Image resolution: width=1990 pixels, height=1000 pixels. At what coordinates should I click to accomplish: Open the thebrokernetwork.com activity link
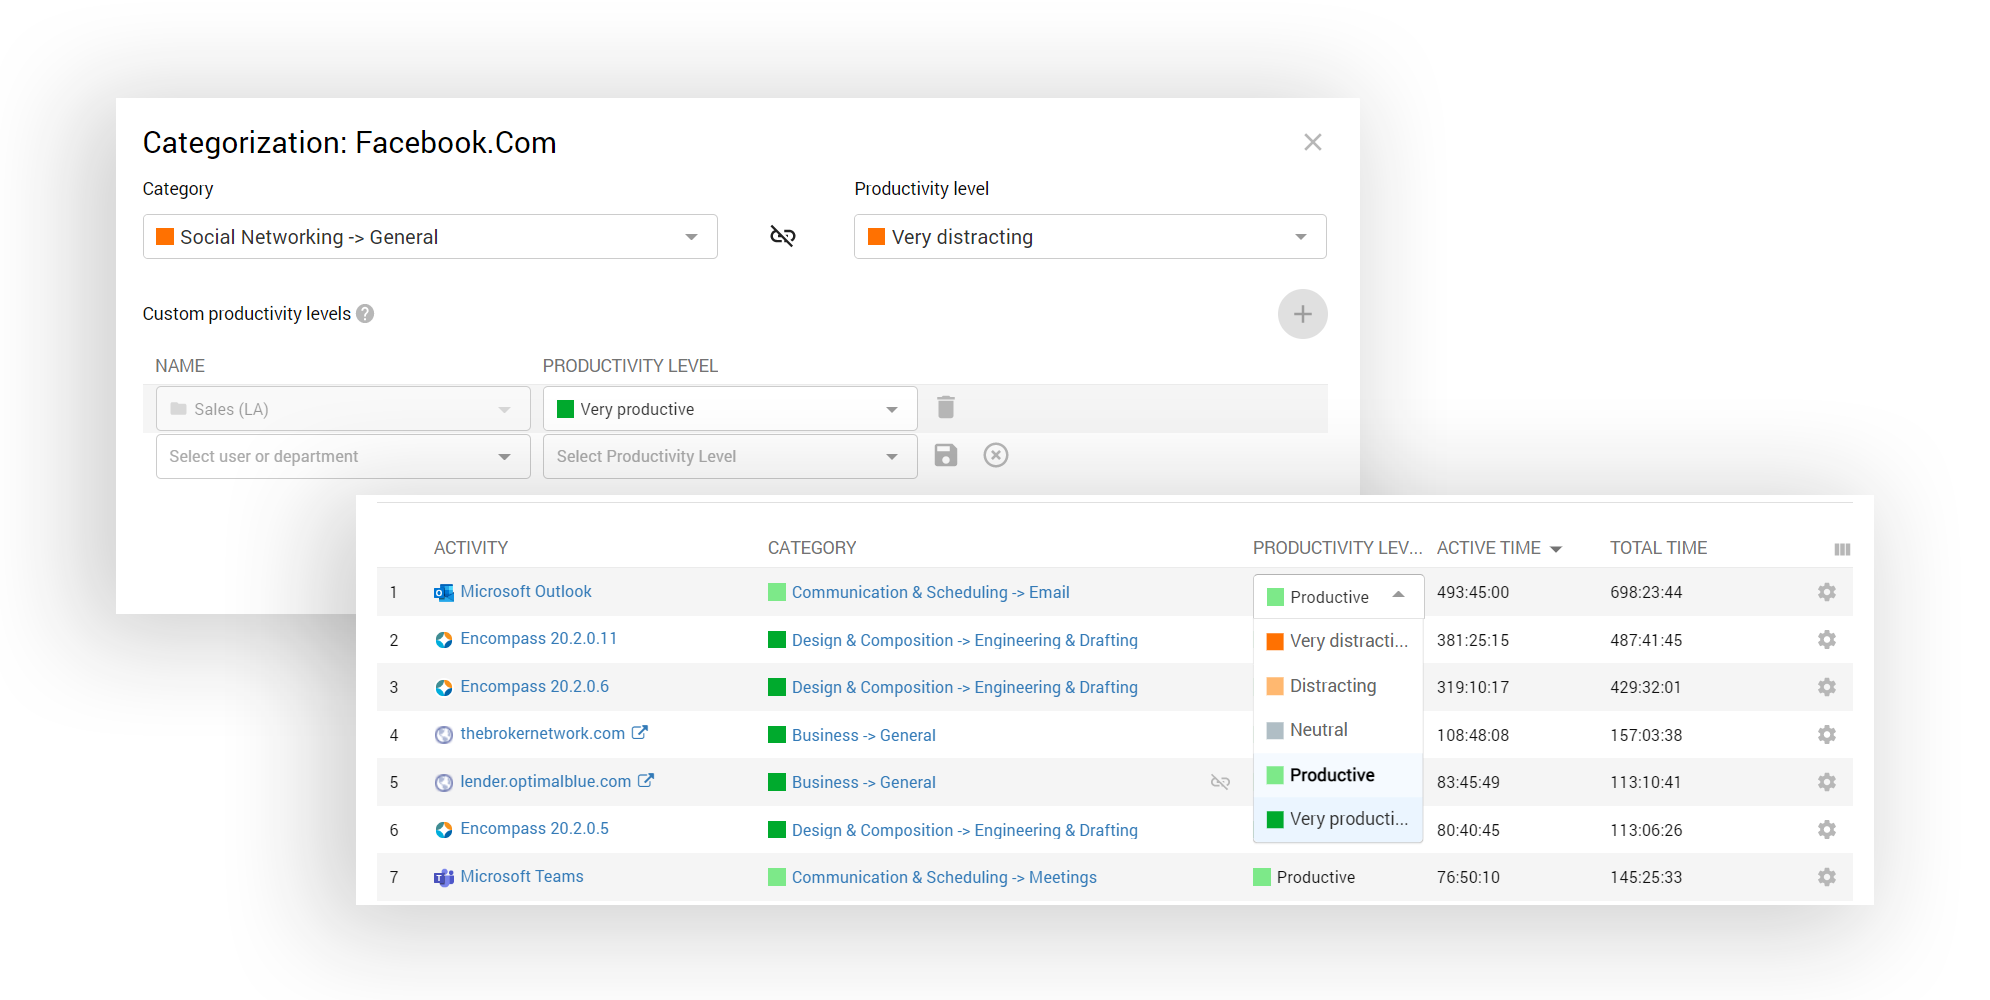pos(542,734)
